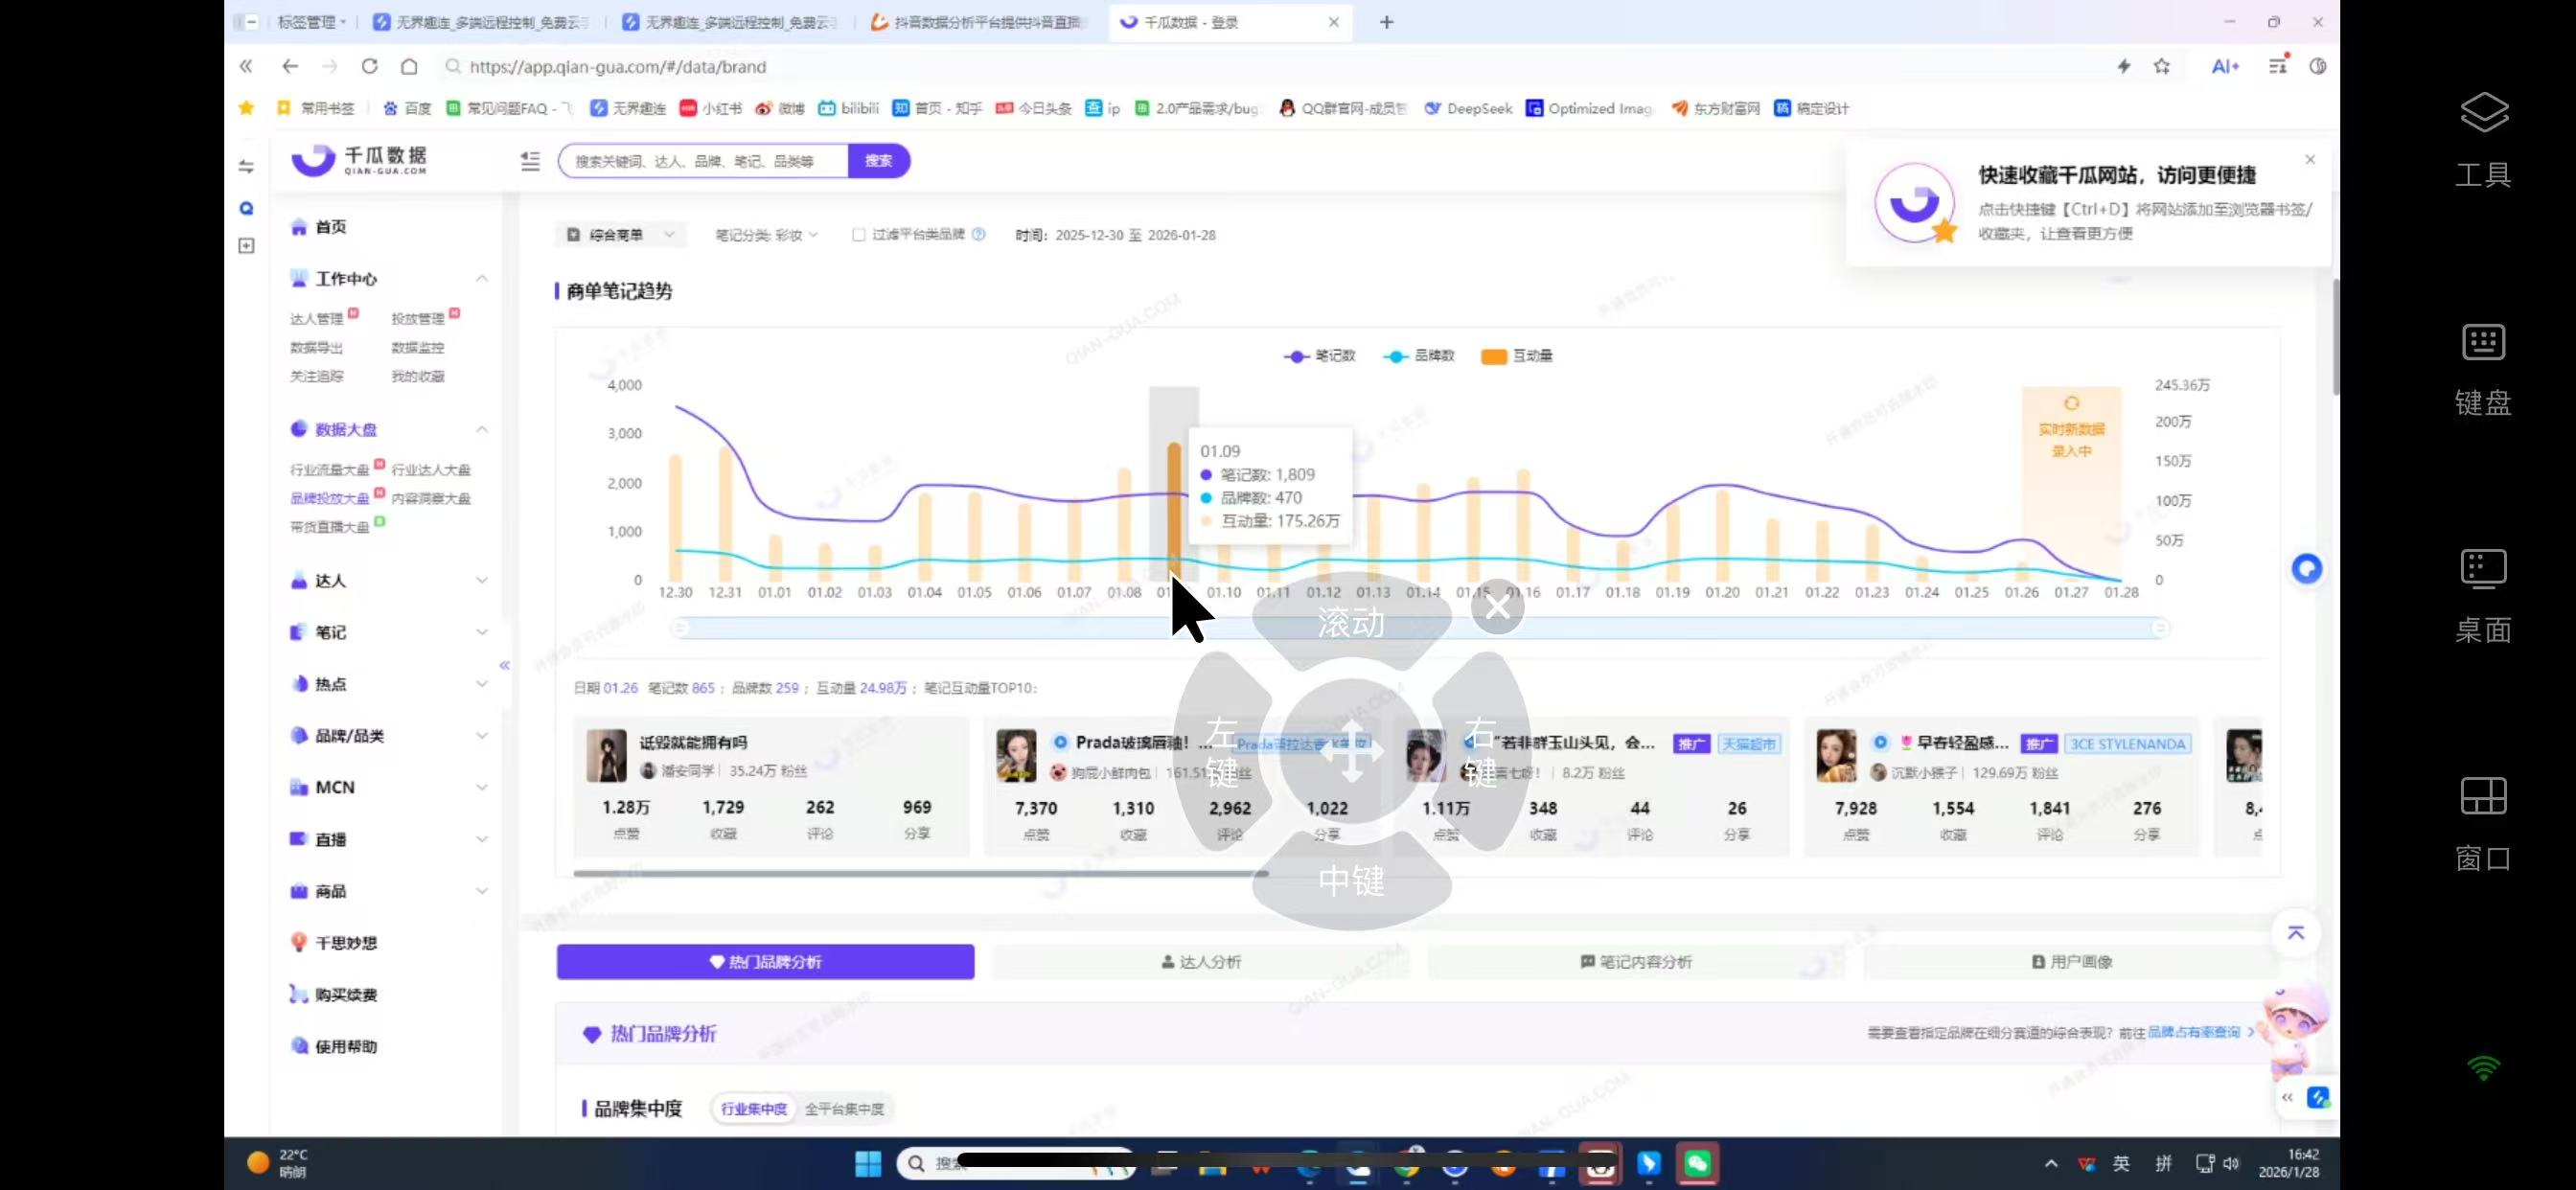Enable the 过滤平台类品牌 checkbox
This screenshot has width=2576, height=1190.
click(x=858, y=234)
